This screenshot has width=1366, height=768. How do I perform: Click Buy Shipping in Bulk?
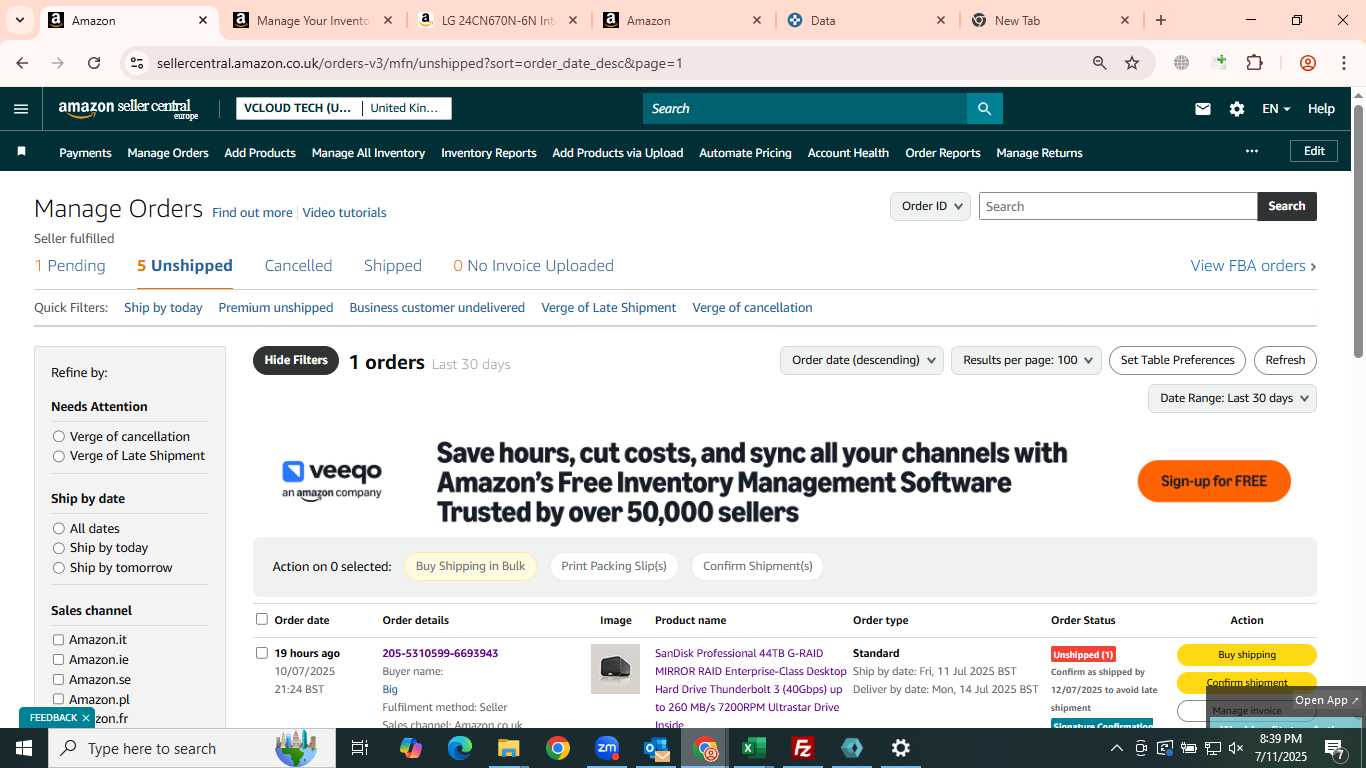(470, 566)
